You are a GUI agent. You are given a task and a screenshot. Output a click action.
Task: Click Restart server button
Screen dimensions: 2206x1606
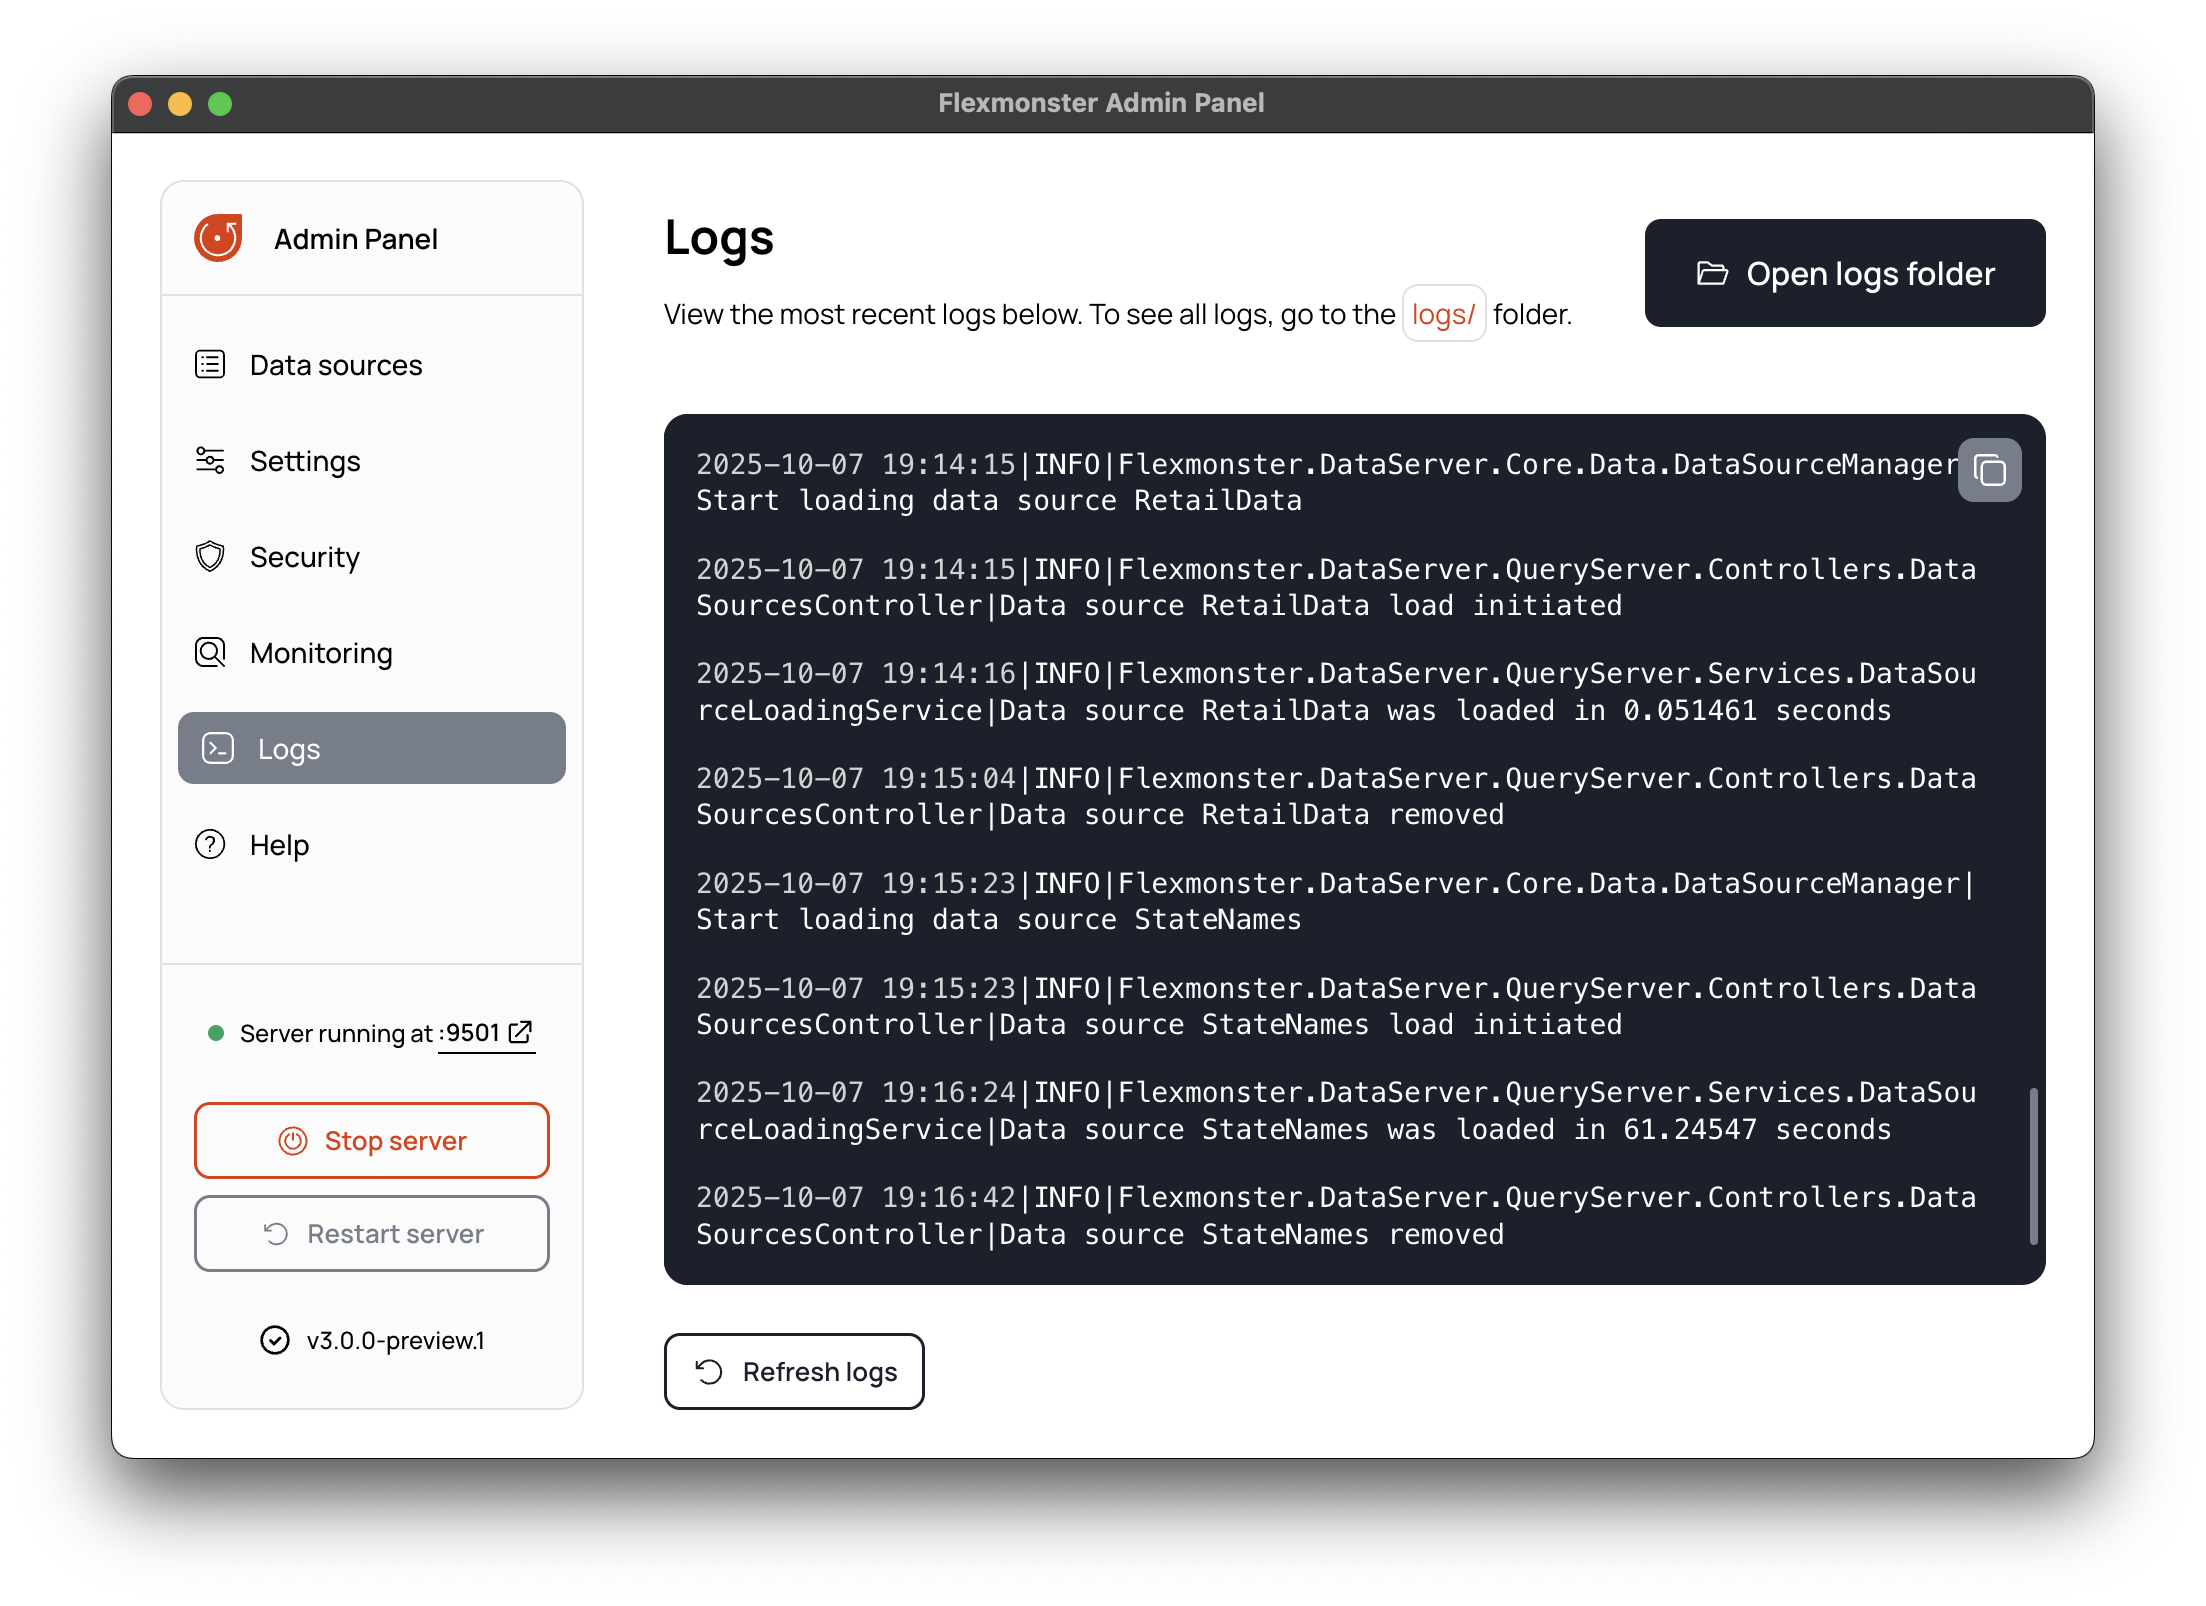pos(372,1233)
